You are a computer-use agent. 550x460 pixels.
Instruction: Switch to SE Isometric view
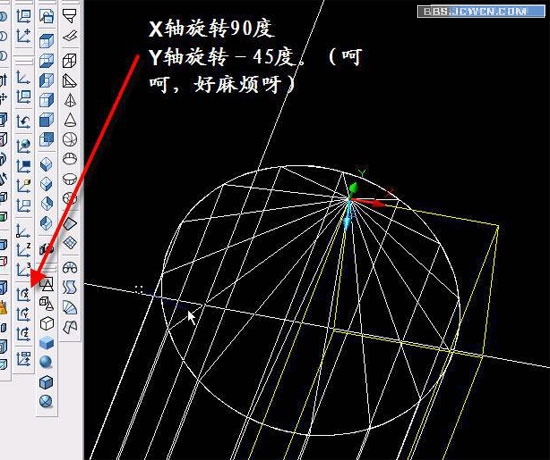46,184
